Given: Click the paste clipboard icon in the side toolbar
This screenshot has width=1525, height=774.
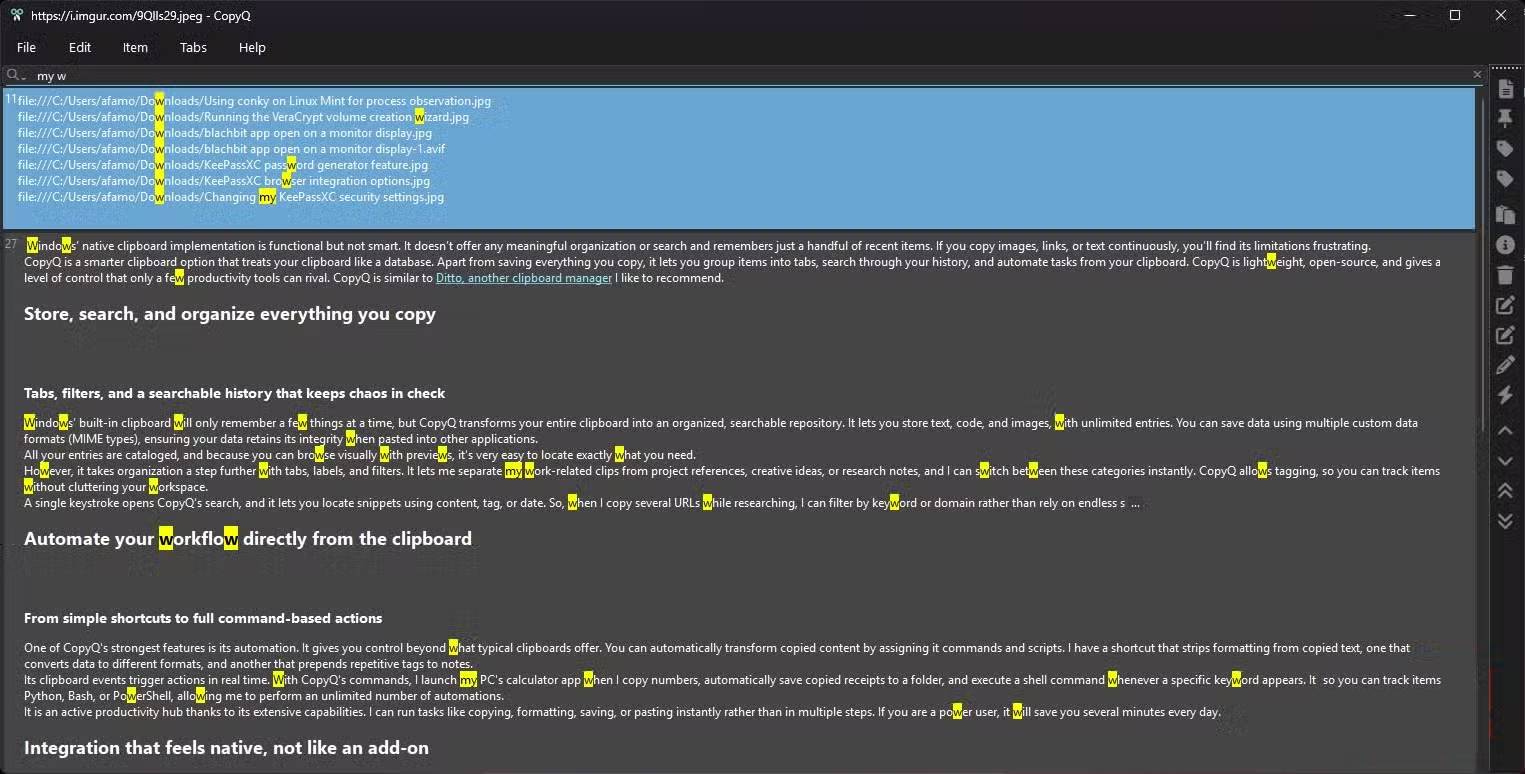Looking at the screenshot, I should (x=1505, y=214).
